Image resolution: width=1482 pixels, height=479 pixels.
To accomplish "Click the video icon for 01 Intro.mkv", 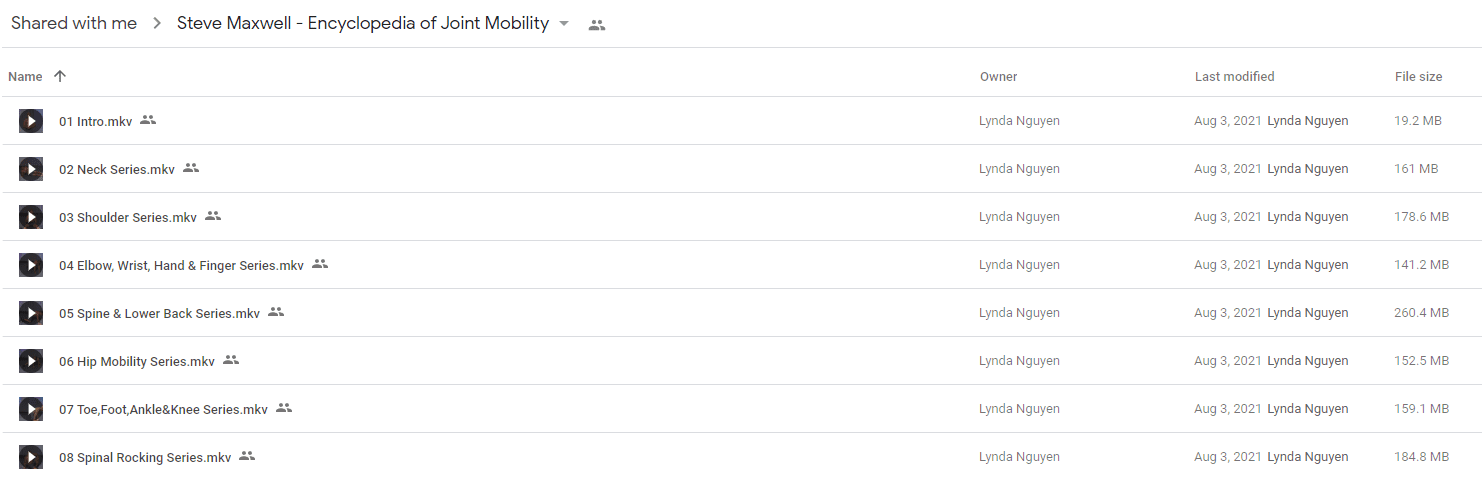I will [x=31, y=121].
